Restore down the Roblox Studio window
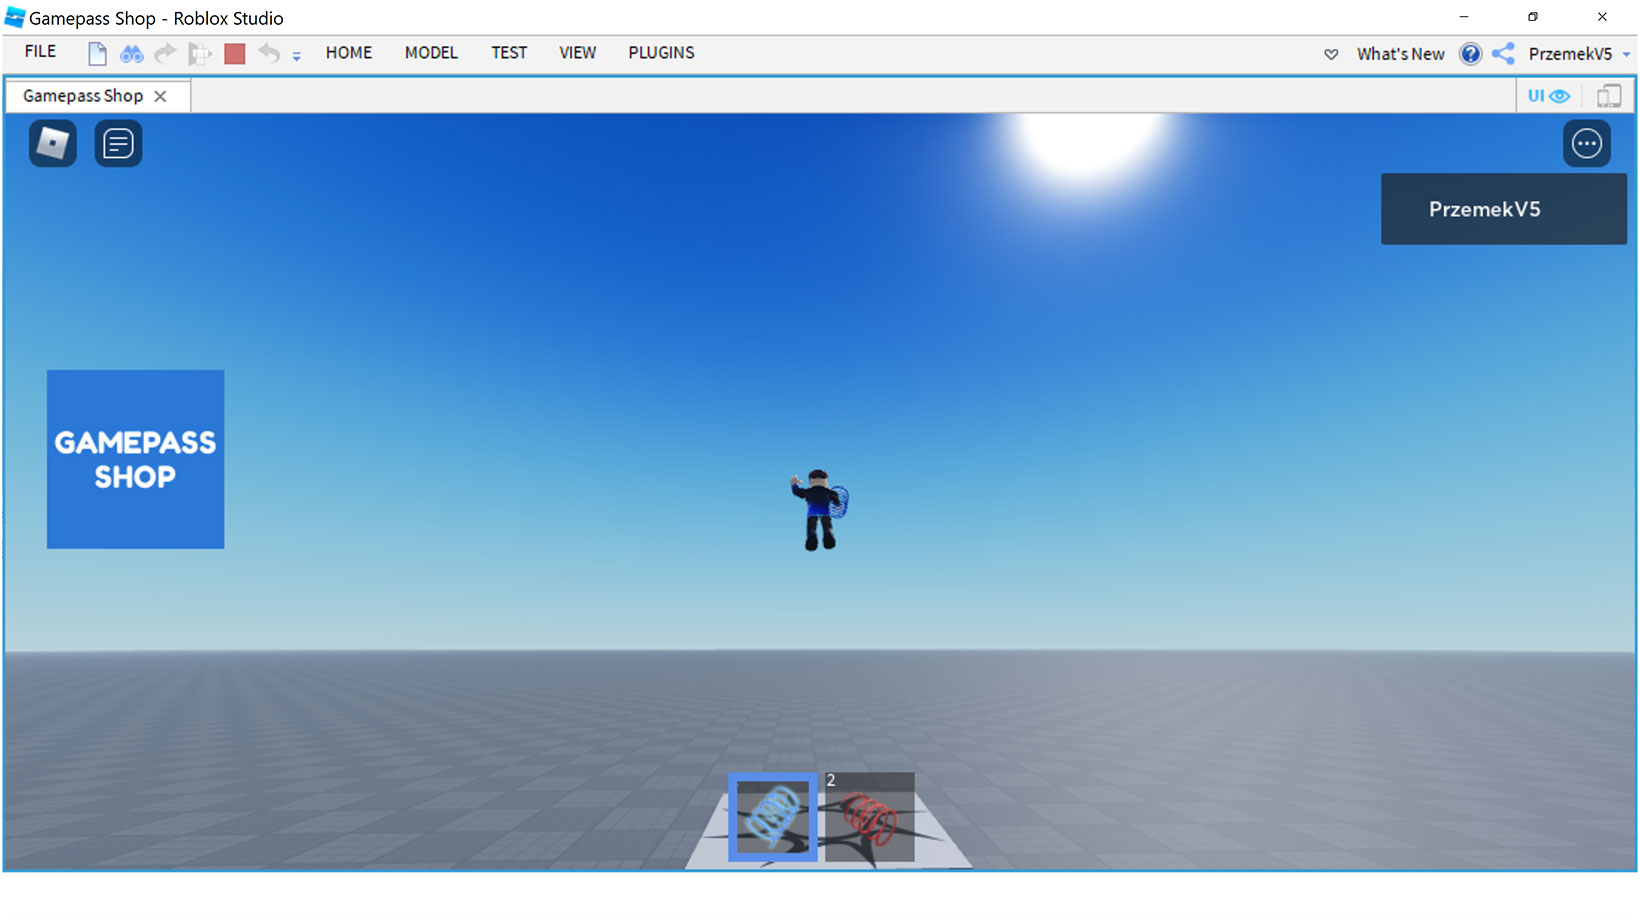 (x=1532, y=17)
